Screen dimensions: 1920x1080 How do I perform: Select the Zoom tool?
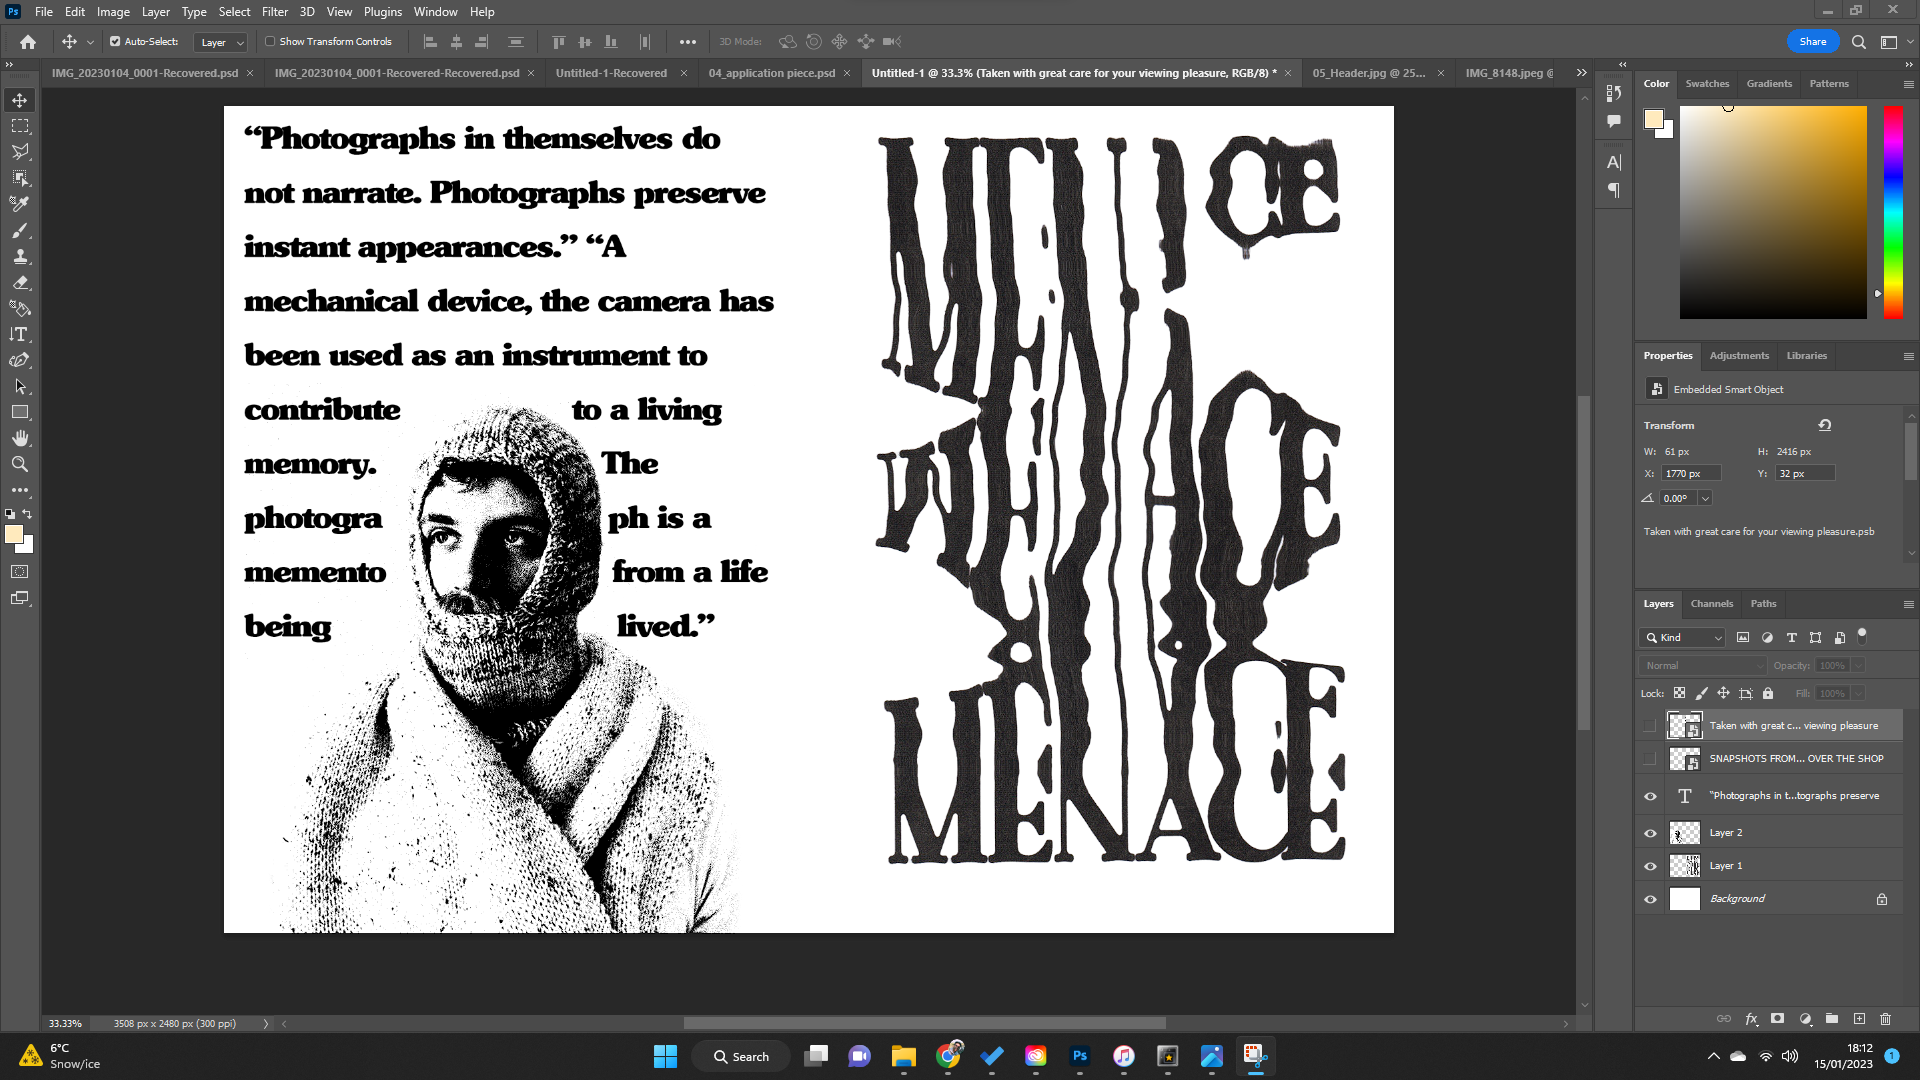click(20, 463)
